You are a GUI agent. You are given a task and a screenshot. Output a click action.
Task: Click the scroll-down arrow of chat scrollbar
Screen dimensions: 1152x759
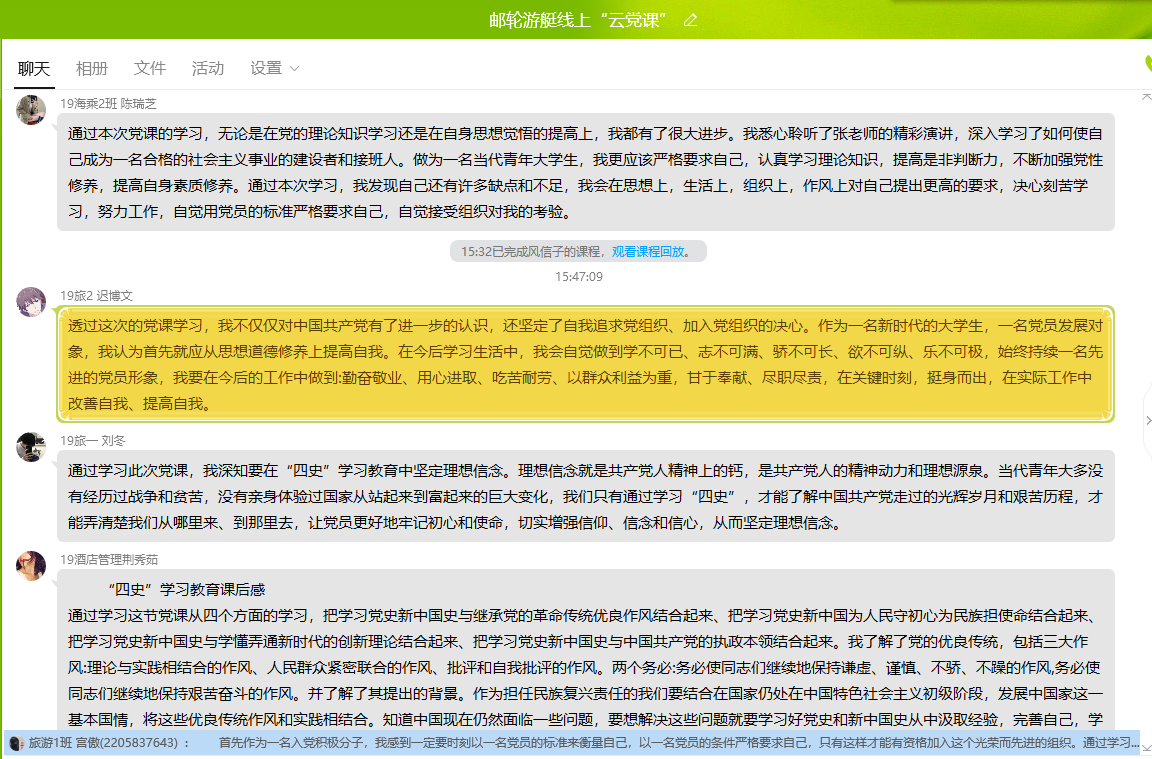point(1146,747)
